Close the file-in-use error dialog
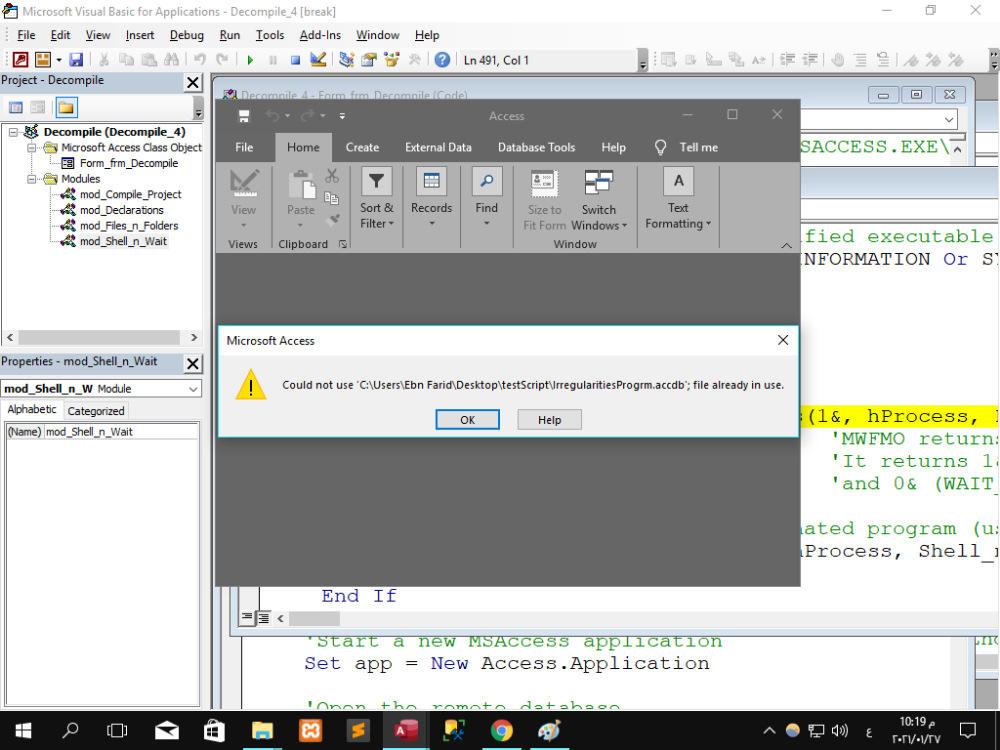 pos(783,341)
